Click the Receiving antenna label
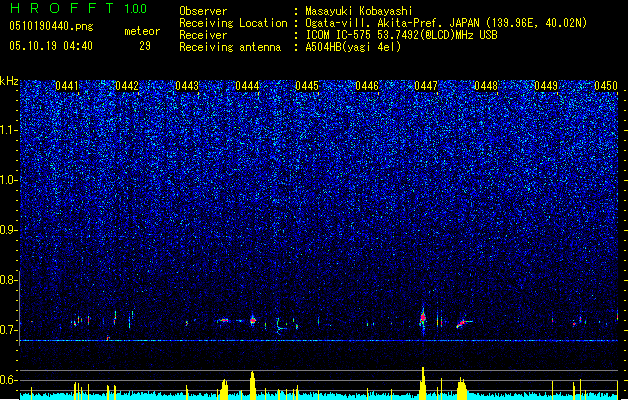The image size is (629, 400). (230, 47)
